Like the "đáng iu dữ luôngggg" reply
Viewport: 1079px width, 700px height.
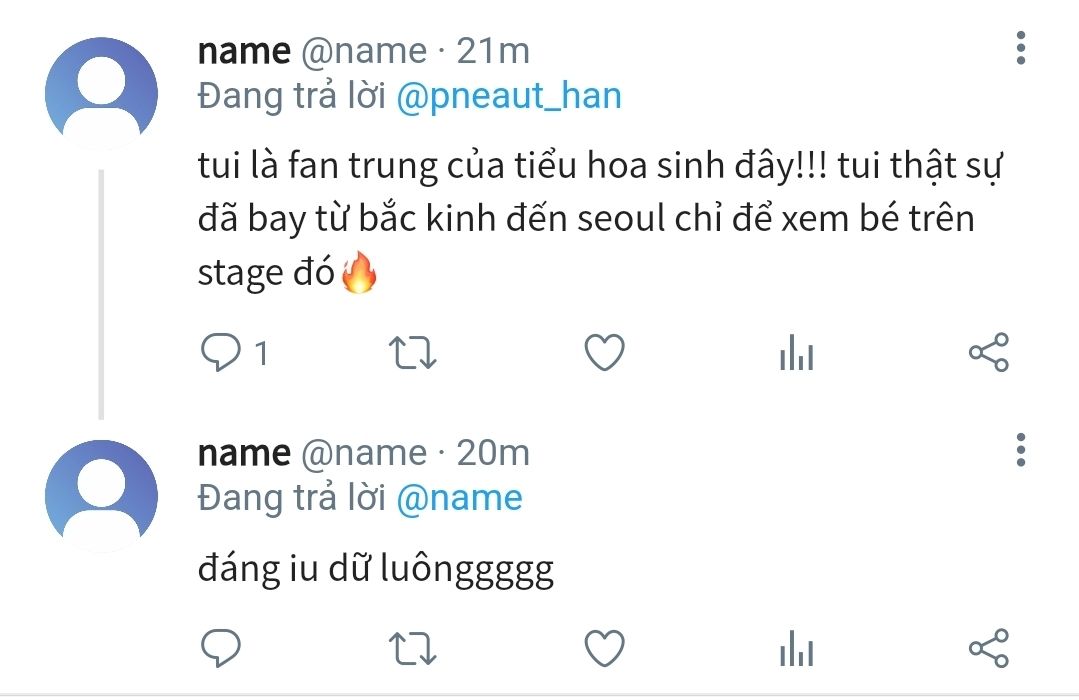coord(604,649)
